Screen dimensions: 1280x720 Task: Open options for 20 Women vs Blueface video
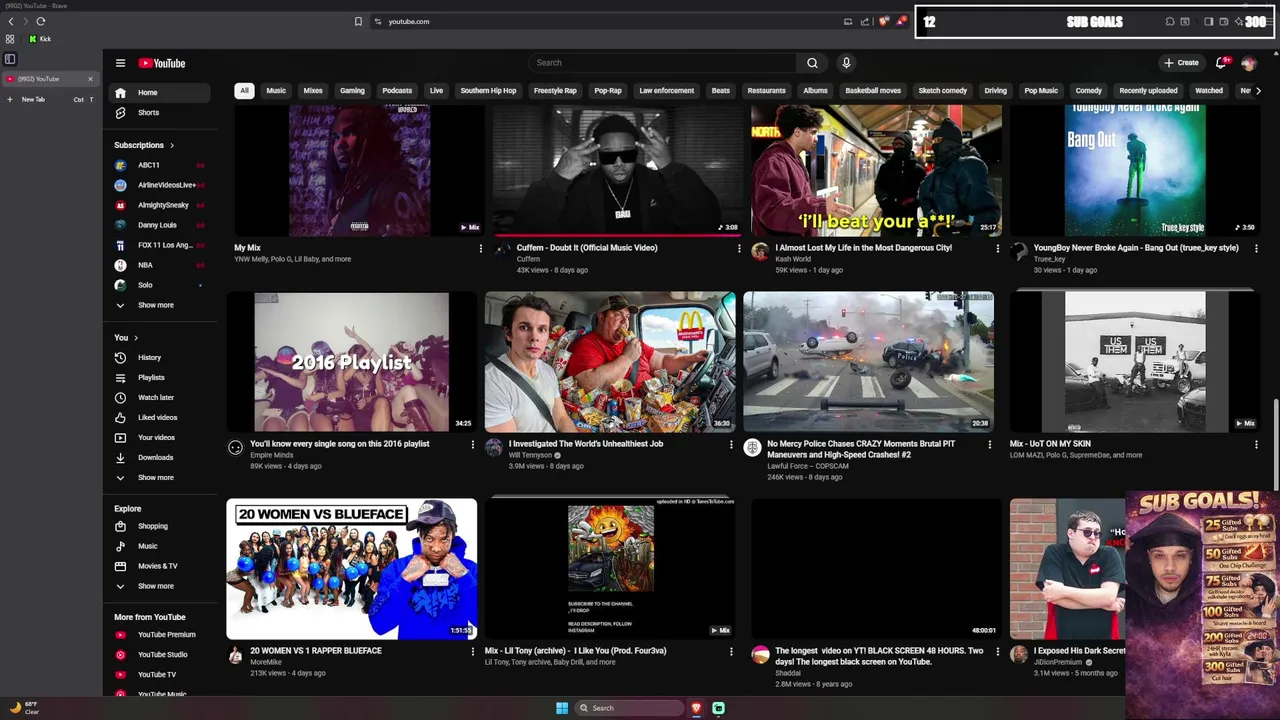[x=473, y=651]
